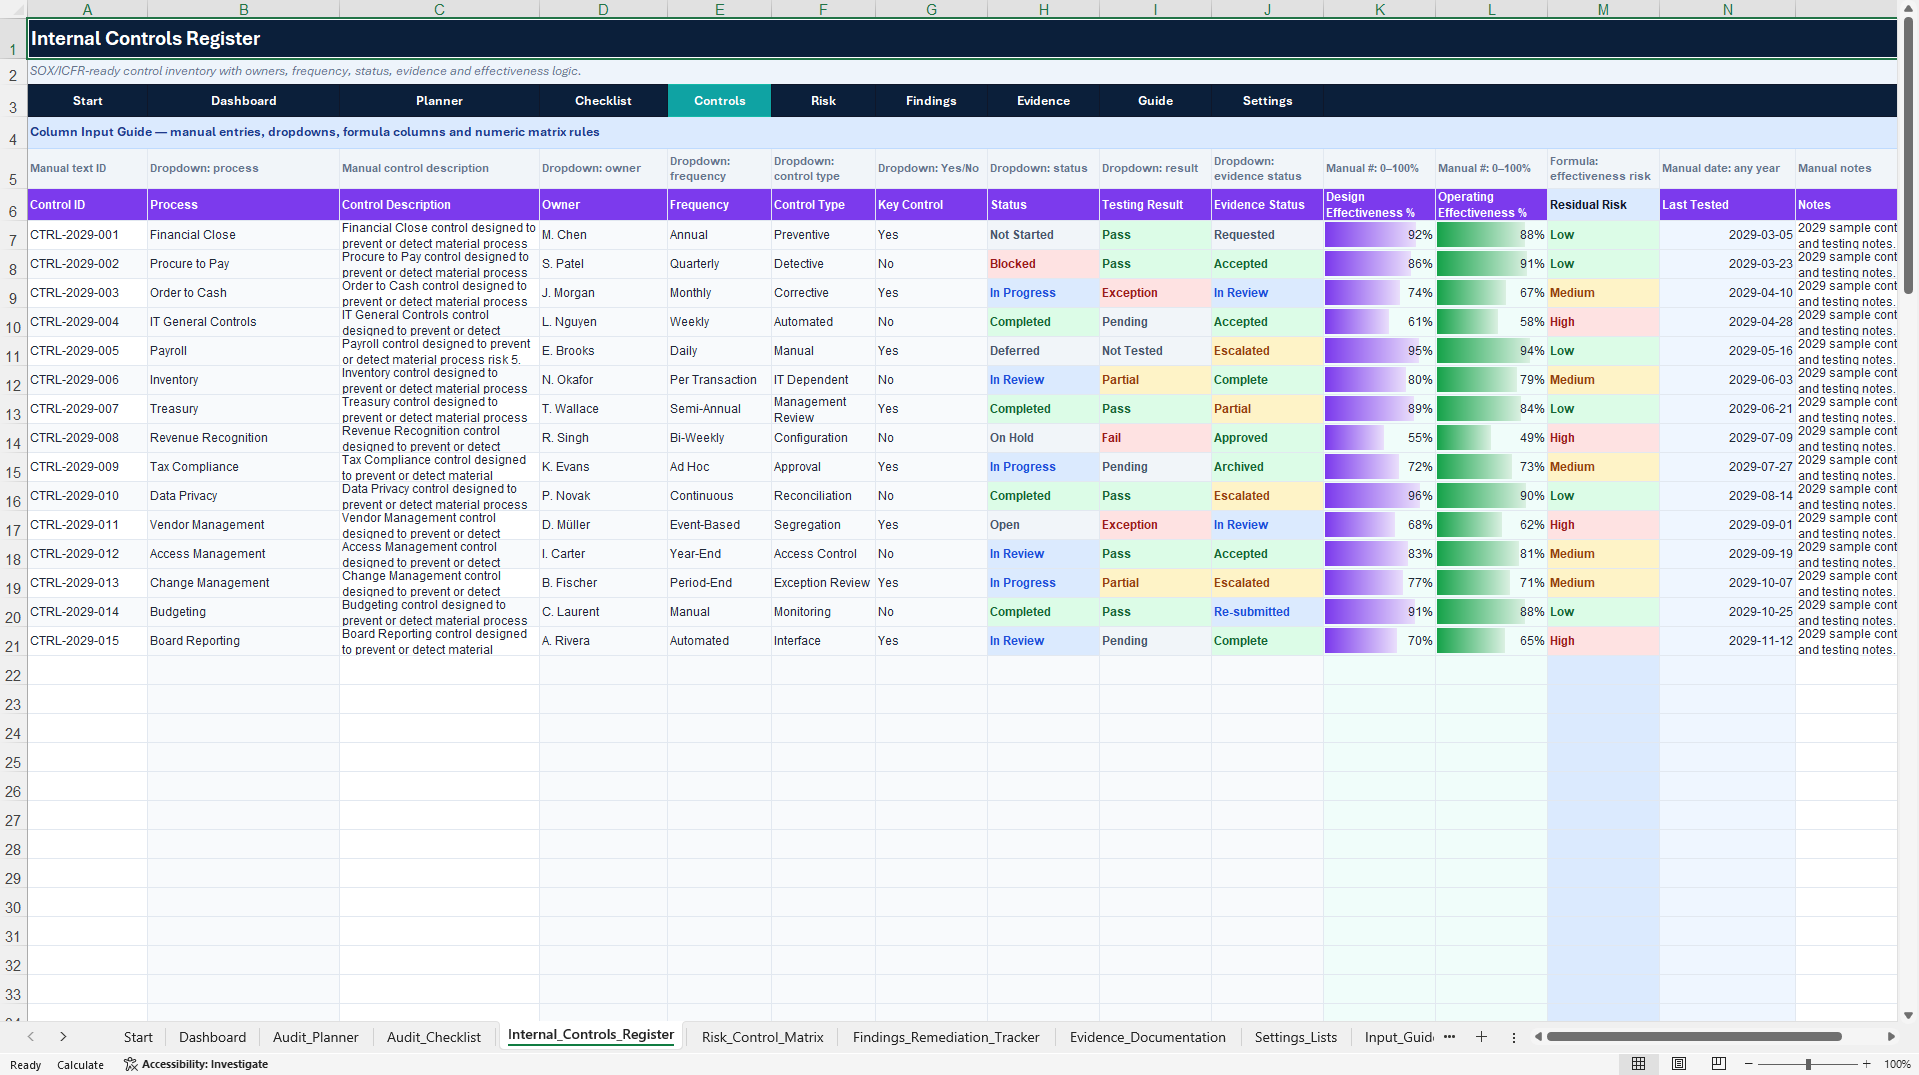Click horizontal scrollbar left arrow
This screenshot has width=1919, height=1075.
click(x=1538, y=1037)
